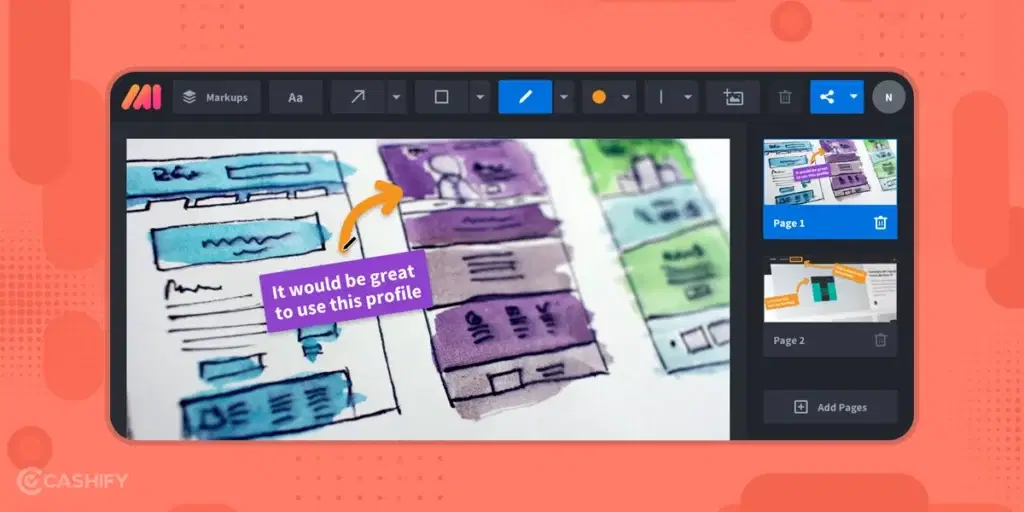Expand the arrow tool dropdown
The width and height of the screenshot is (1024, 512).
(396, 97)
